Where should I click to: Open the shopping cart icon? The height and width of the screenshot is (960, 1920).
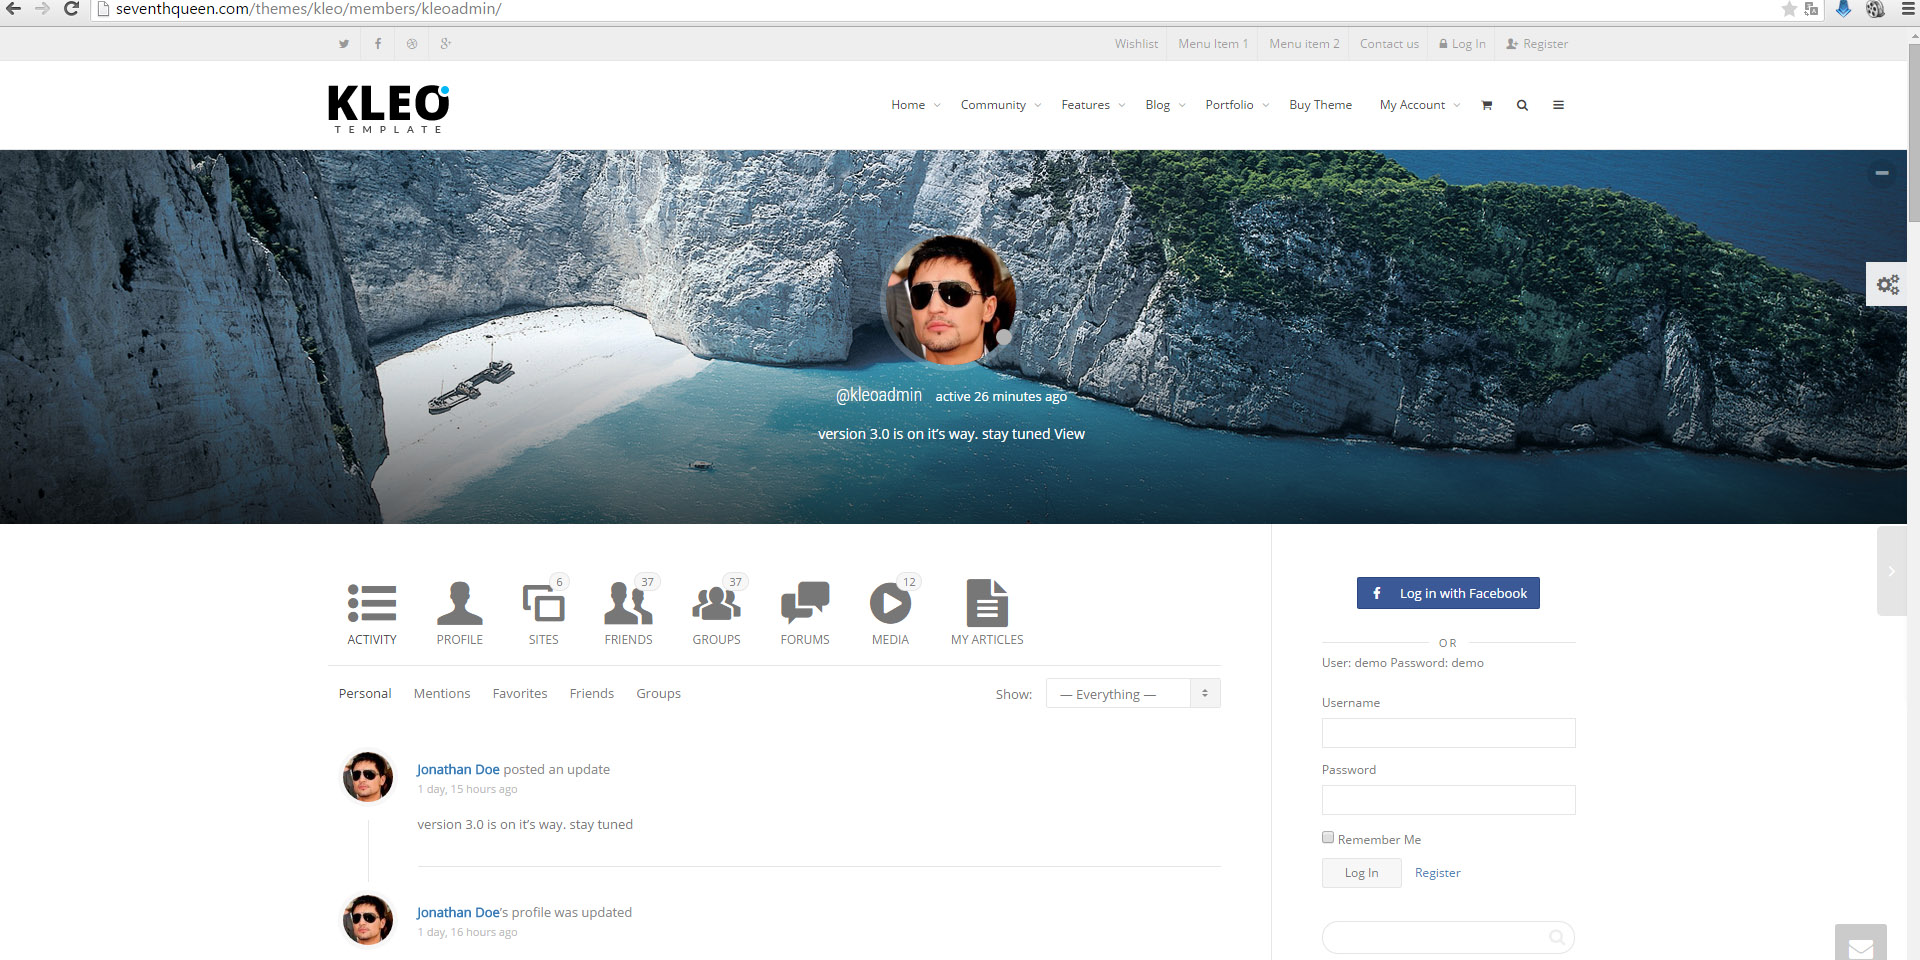click(x=1486, y=105)
